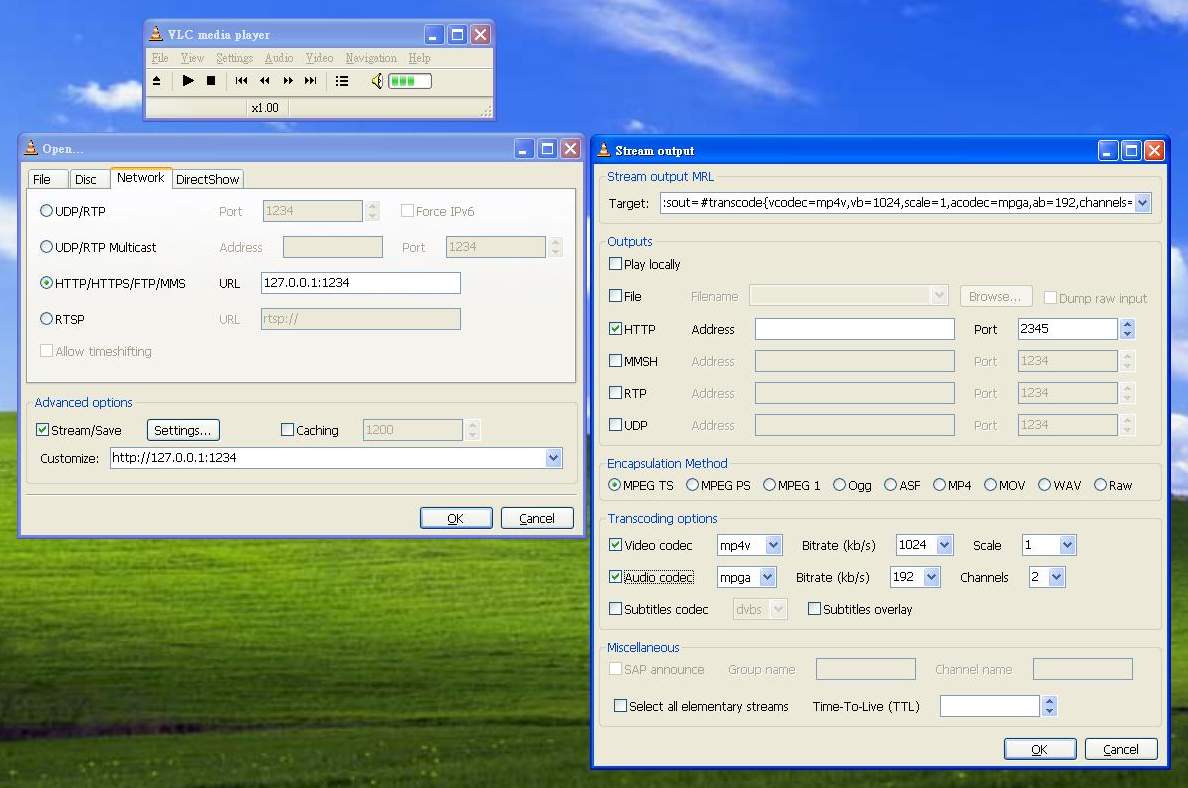Screen dimensions: 1188x788
Task: Skip to previous track in playlist
Action: tap(241, 81)
